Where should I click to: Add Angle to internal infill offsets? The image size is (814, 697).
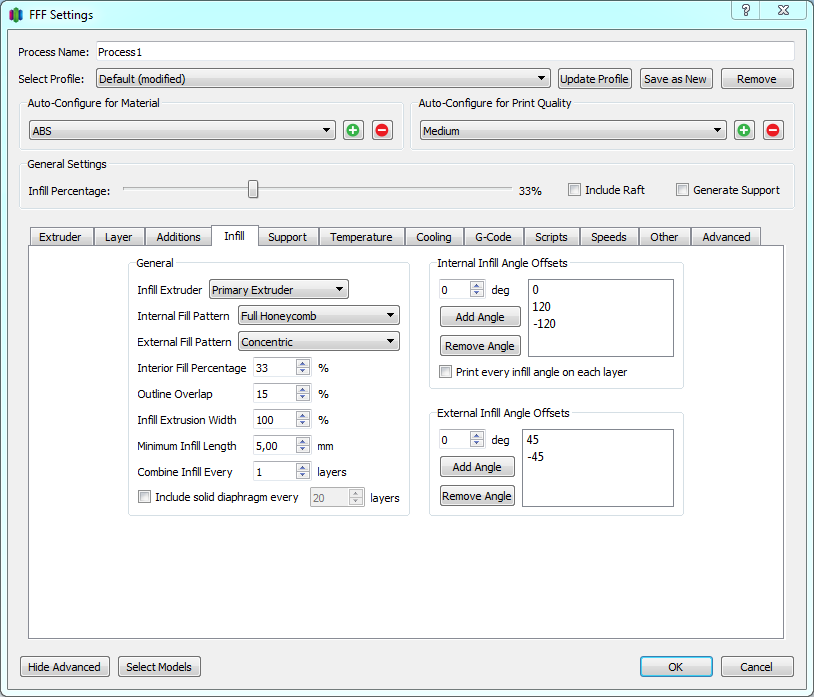[480, 317]
